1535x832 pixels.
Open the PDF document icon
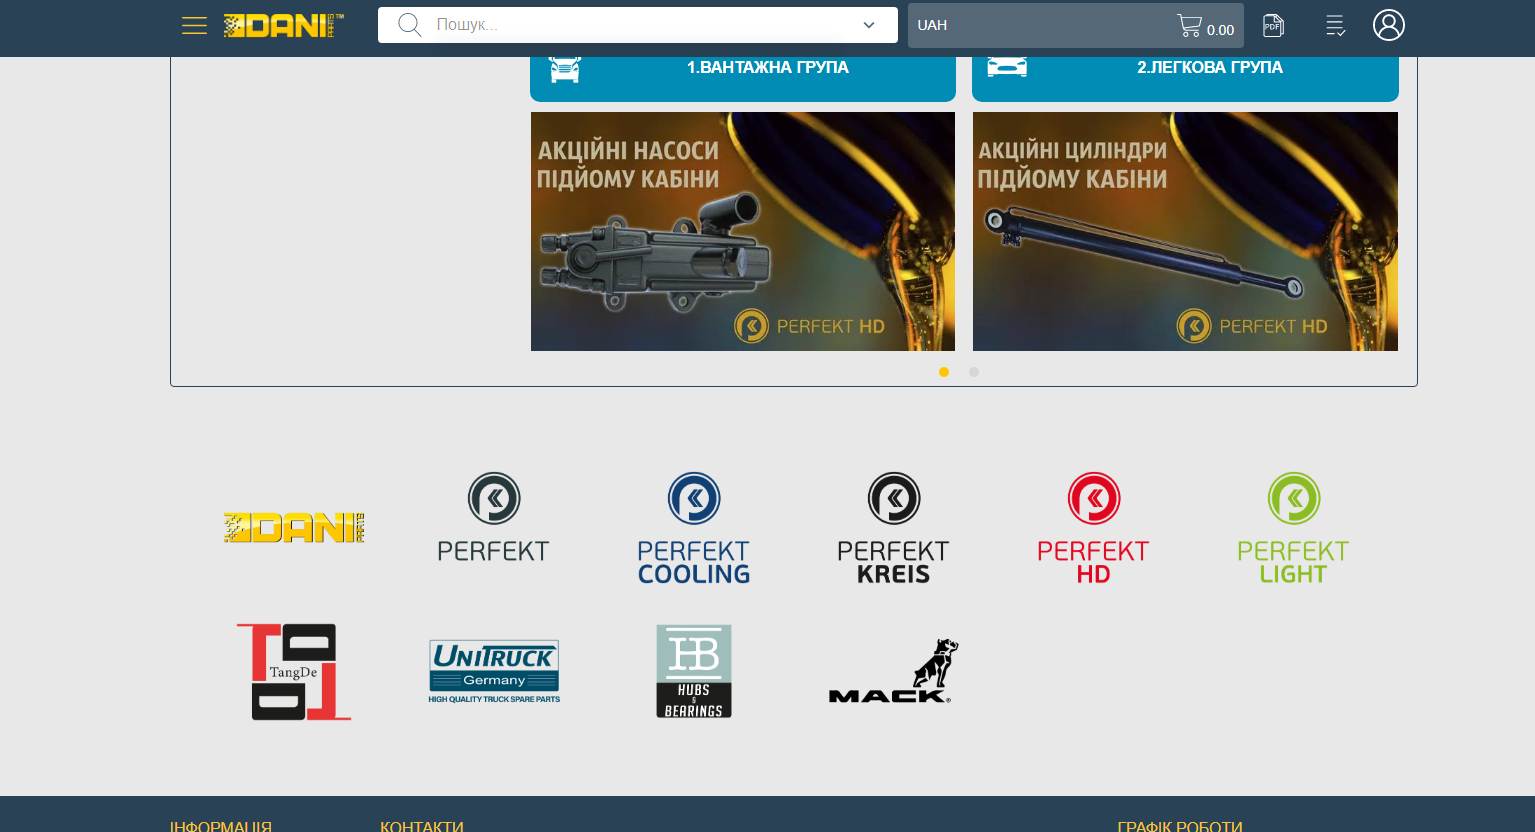(1273, 25)
